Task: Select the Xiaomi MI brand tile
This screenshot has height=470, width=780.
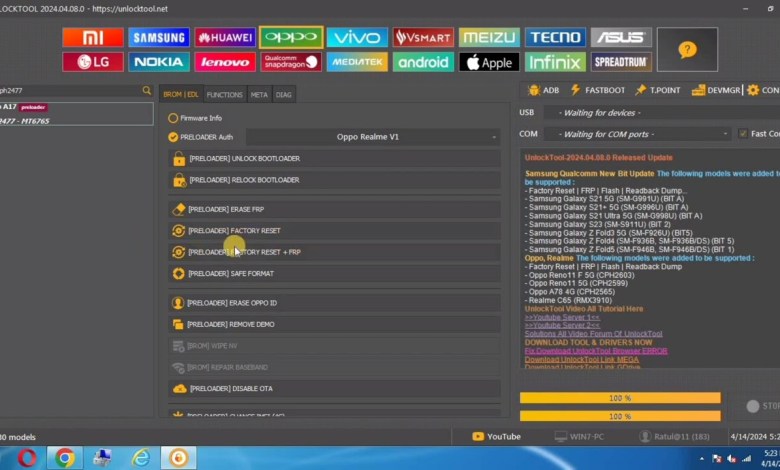Action: (x=93, y=37)
